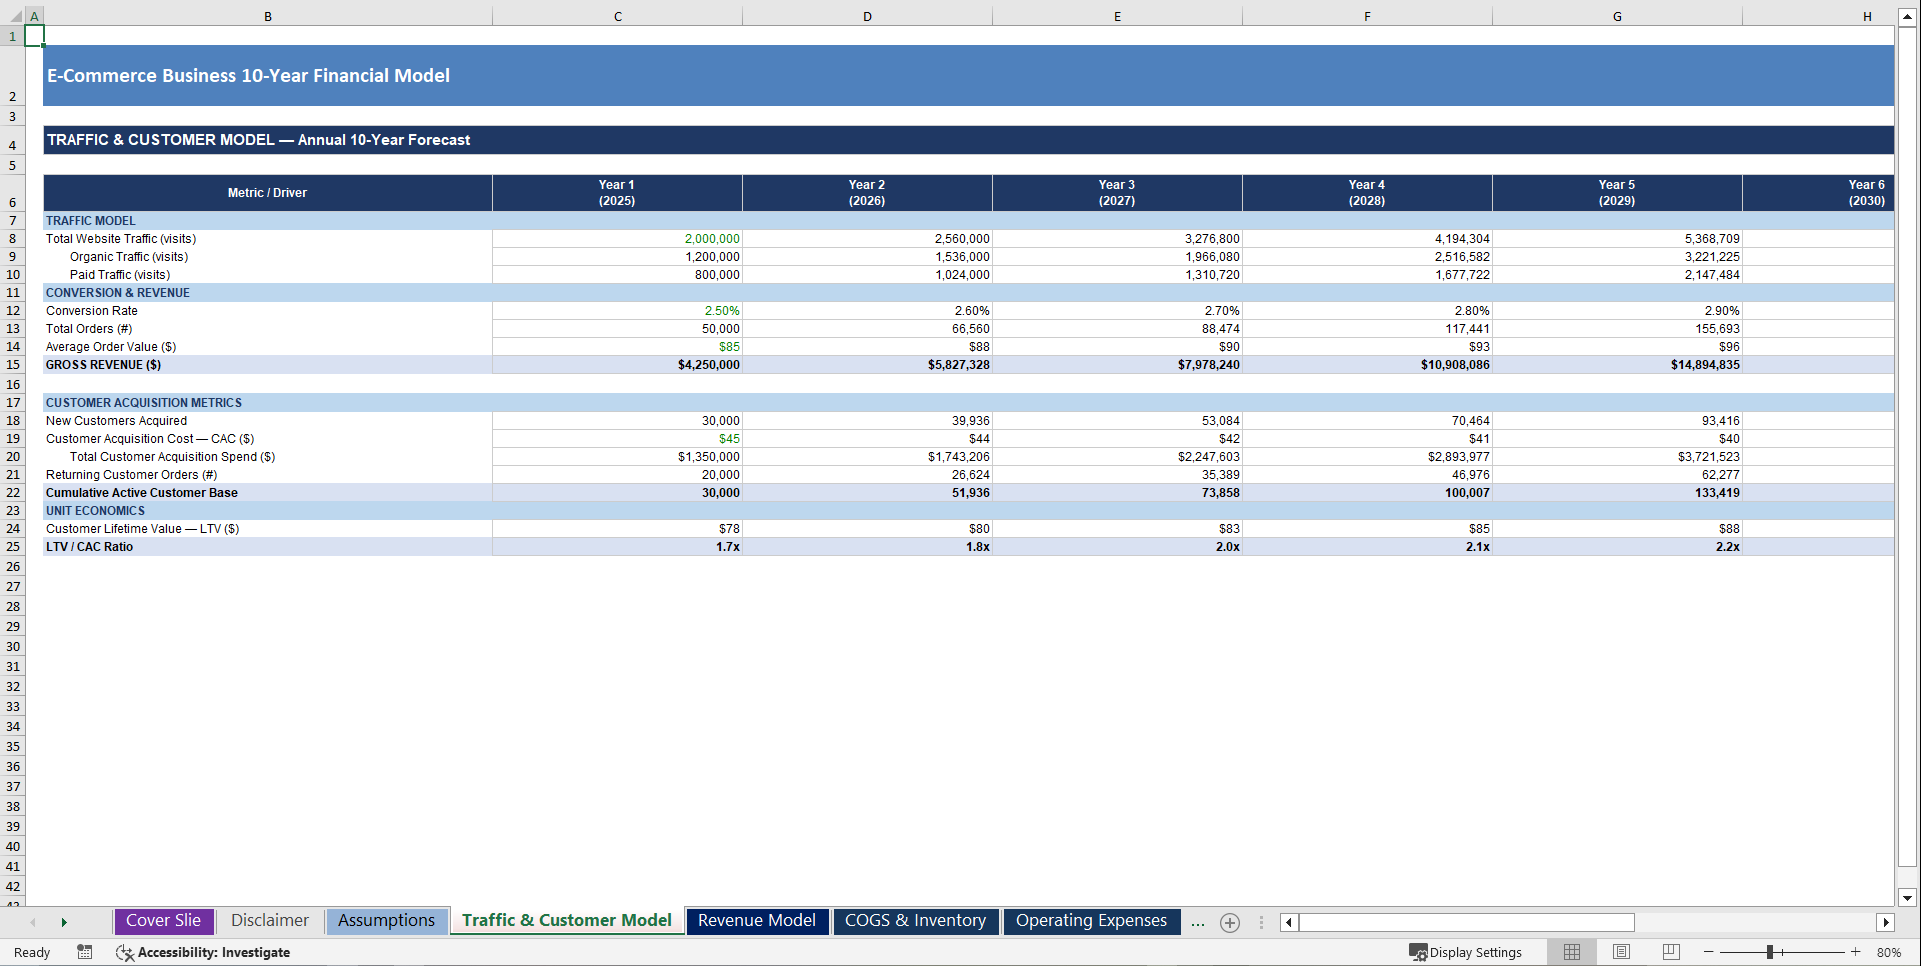
Task: Click the horizontal scrollbar right arrow
Action: tap(1886, 922)
